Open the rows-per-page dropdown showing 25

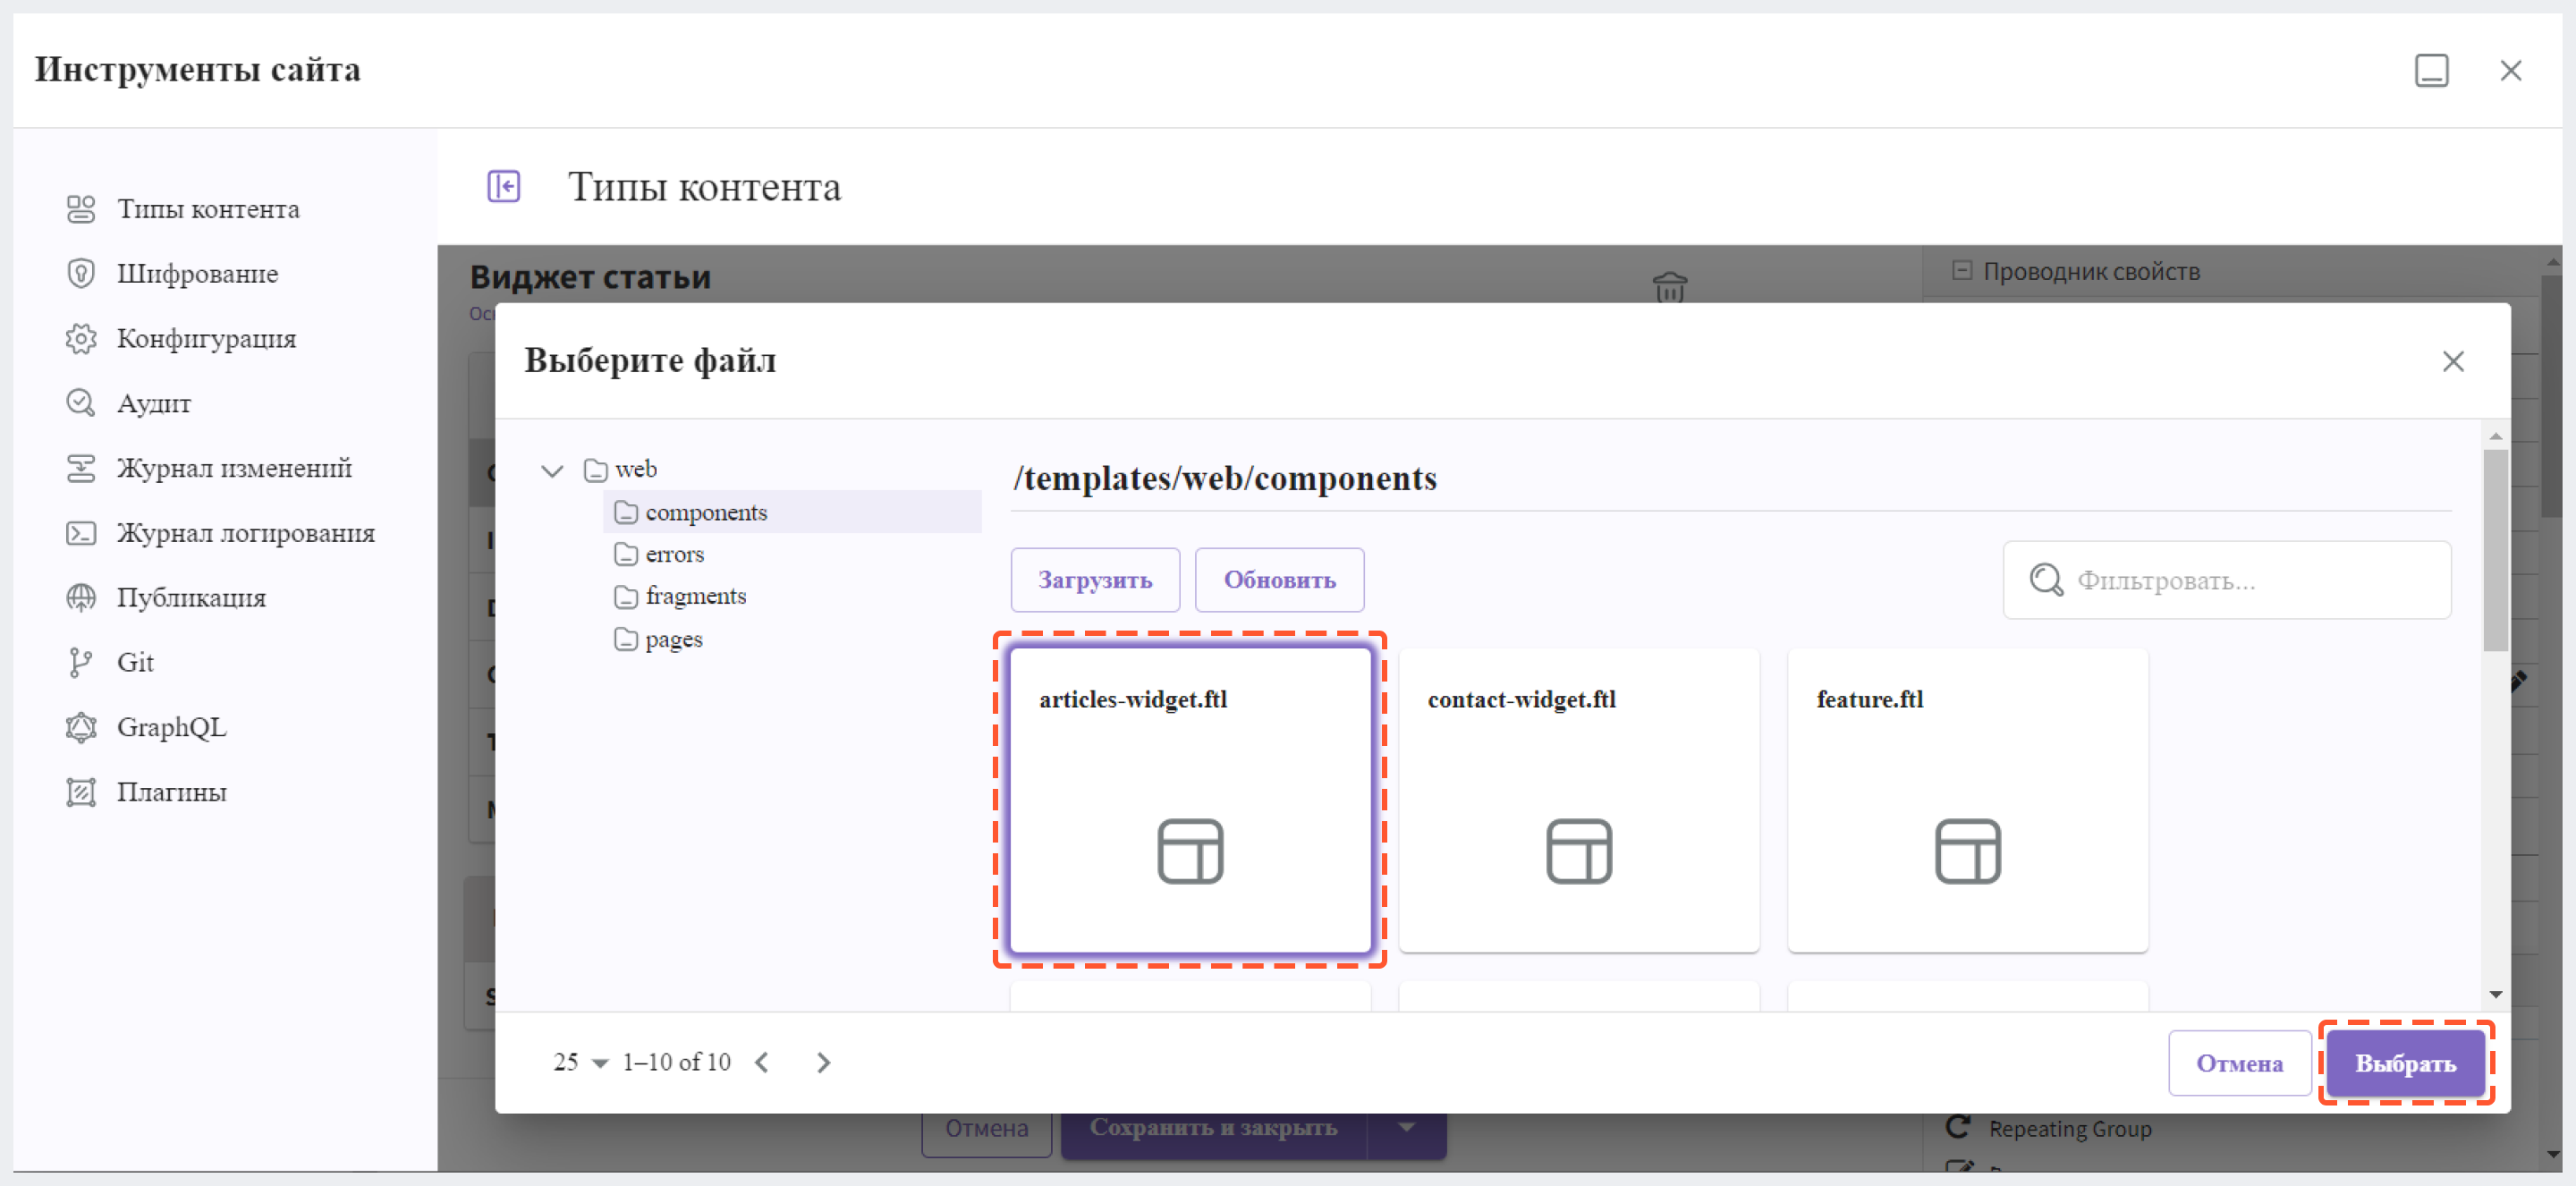click(x=580, y=1062)
